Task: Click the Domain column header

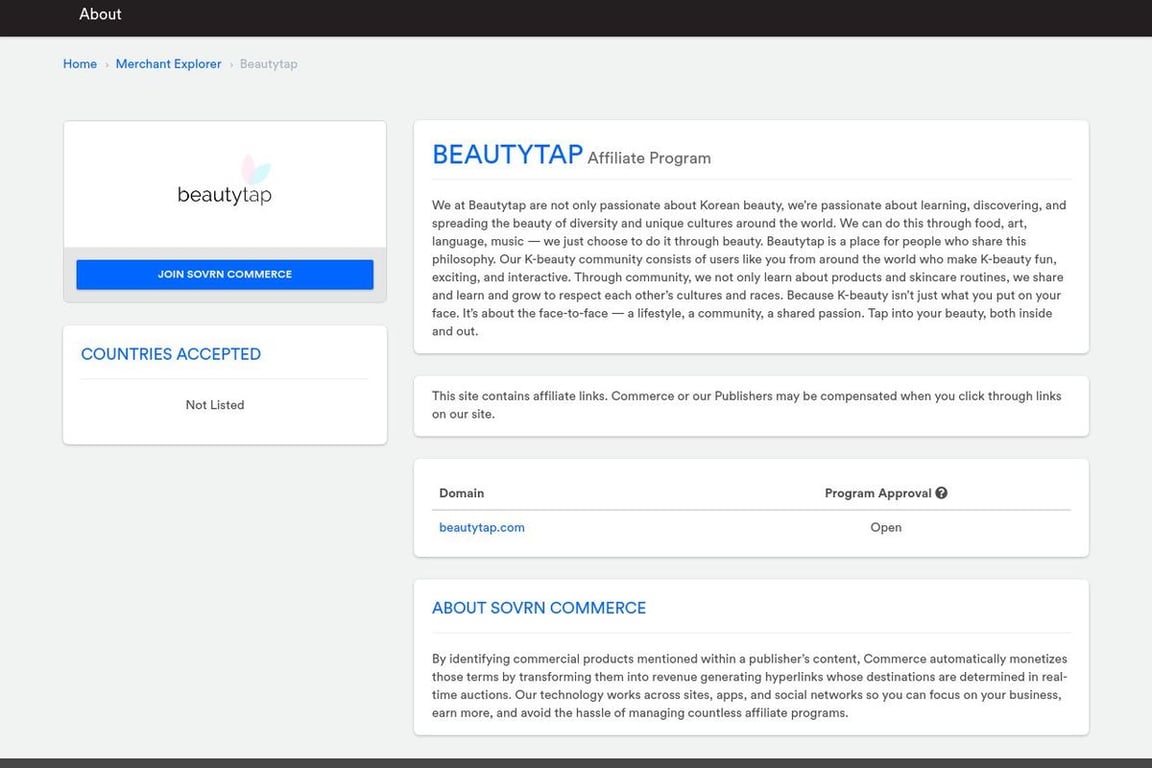Action: tap(461, 493)
